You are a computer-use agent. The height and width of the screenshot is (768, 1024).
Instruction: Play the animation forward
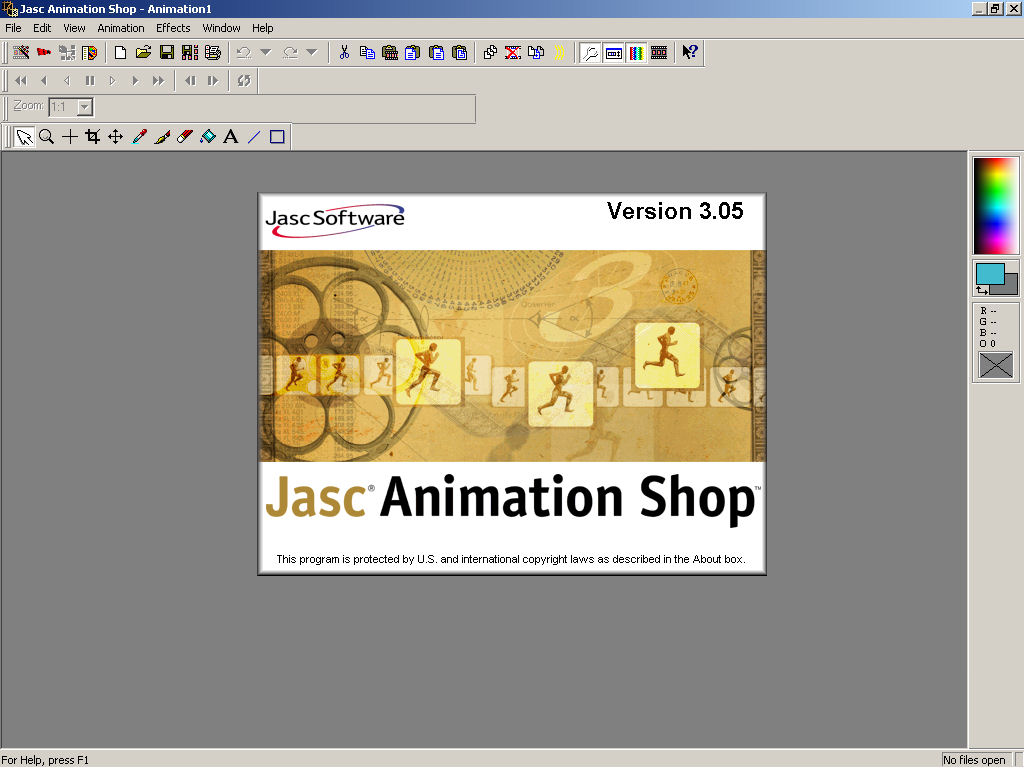pyautogui.click(x=135, y=80)
